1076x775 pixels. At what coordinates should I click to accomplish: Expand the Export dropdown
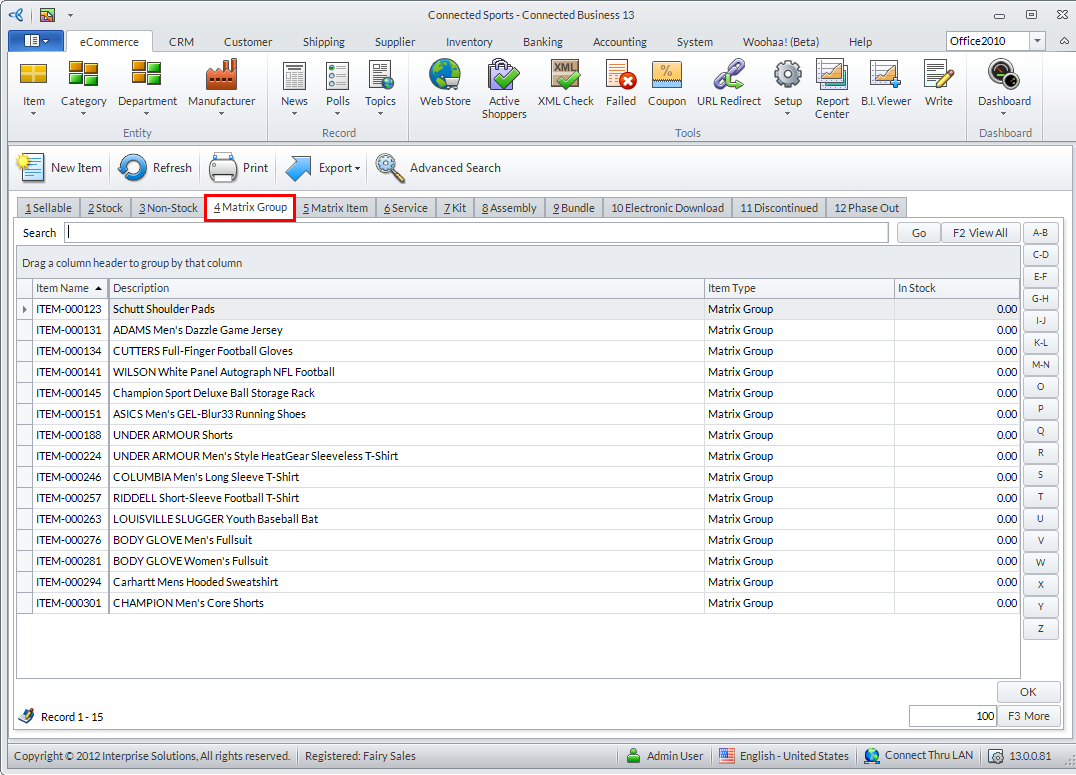pos(323,168)
